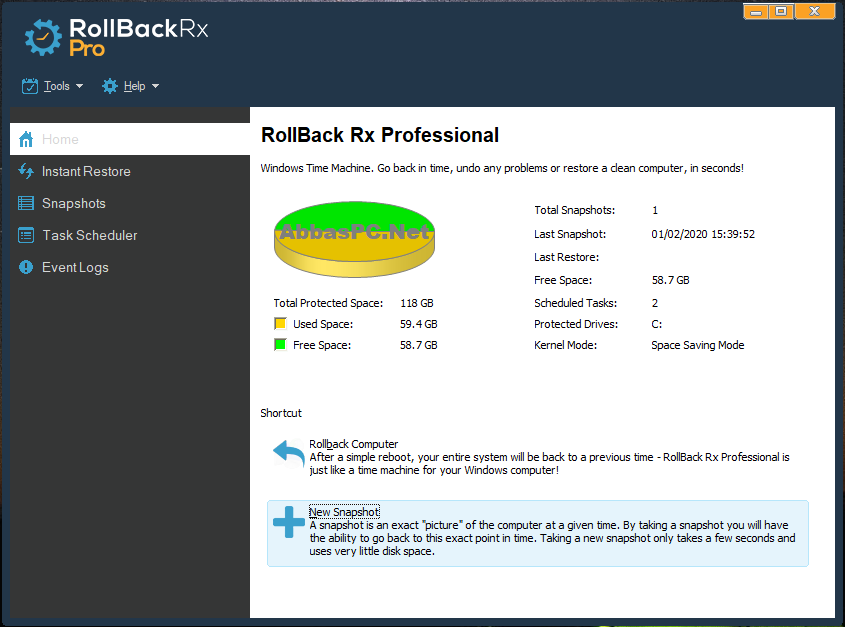Click the Protected Drives value C:
The width and height of the screenshot is (845, 627).
[x=656, y=324]
